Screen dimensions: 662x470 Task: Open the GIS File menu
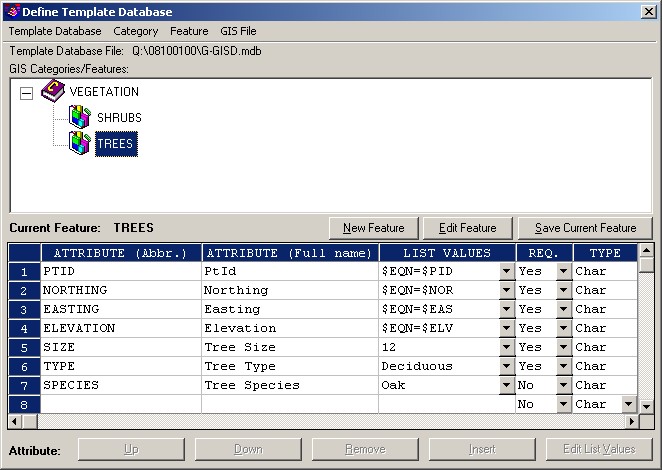click(238, 31)
